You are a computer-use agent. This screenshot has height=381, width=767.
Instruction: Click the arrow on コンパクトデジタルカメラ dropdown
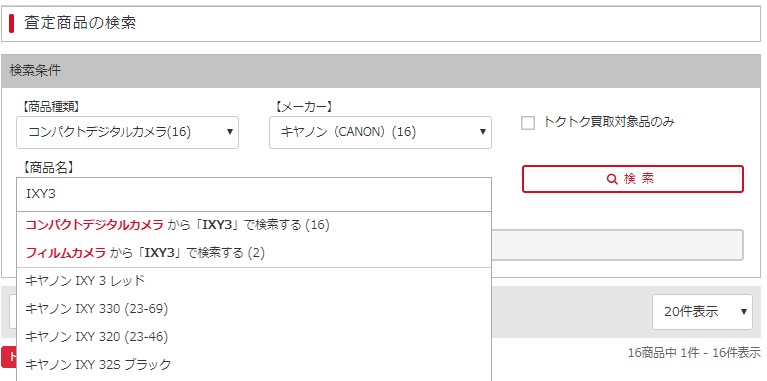point(230,132)
